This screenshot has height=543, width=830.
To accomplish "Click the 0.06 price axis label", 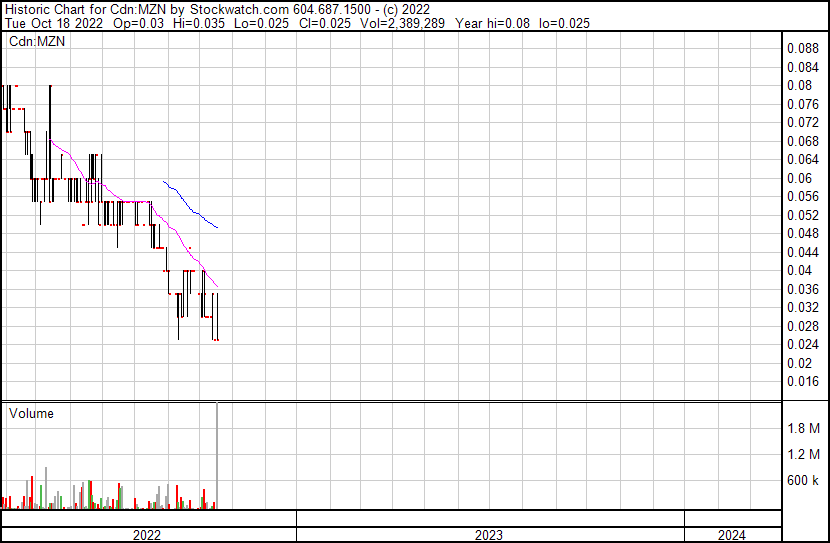I will (800, 178).
